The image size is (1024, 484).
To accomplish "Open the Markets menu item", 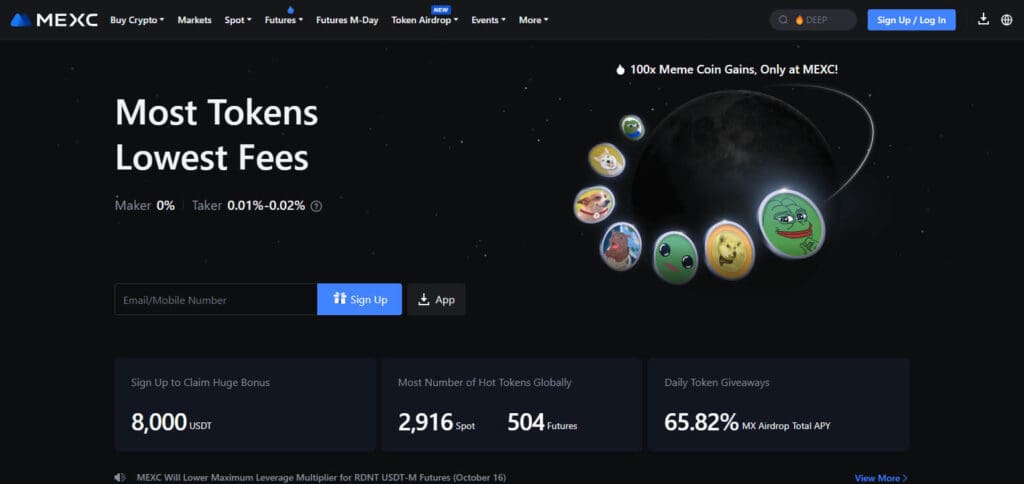I will coord(195,20).
